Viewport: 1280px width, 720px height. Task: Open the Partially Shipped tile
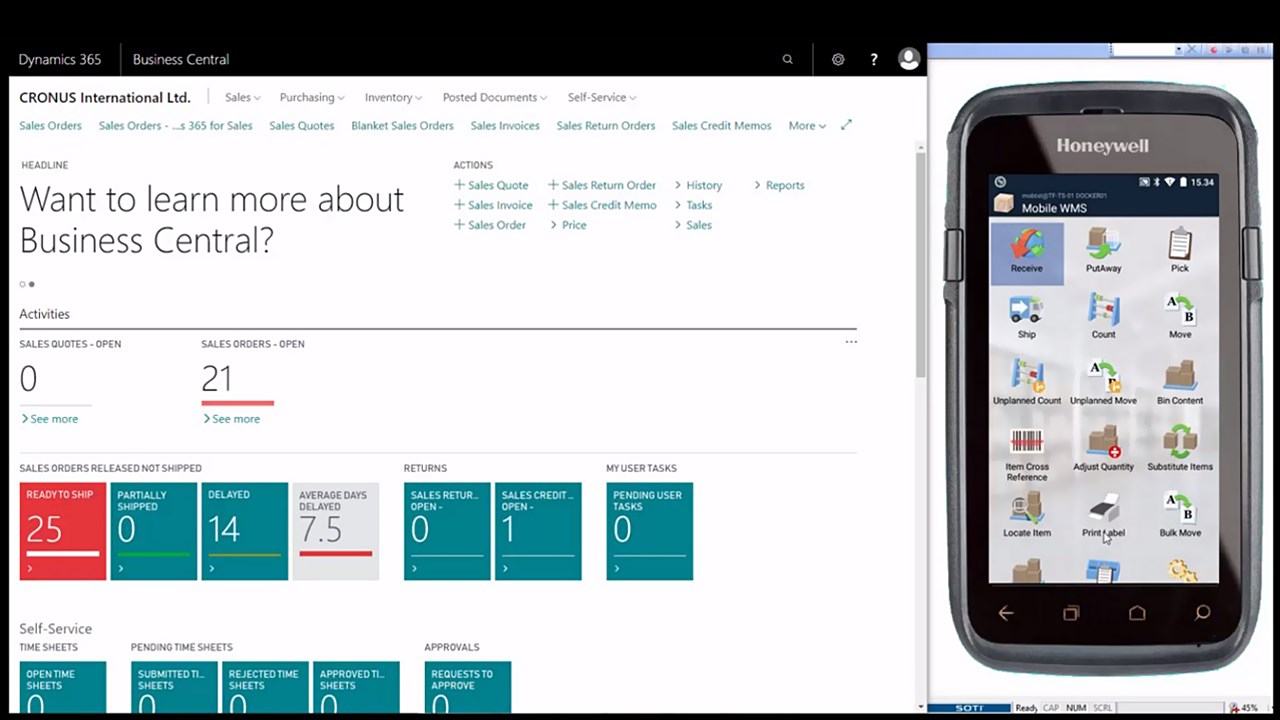[153, 531]
